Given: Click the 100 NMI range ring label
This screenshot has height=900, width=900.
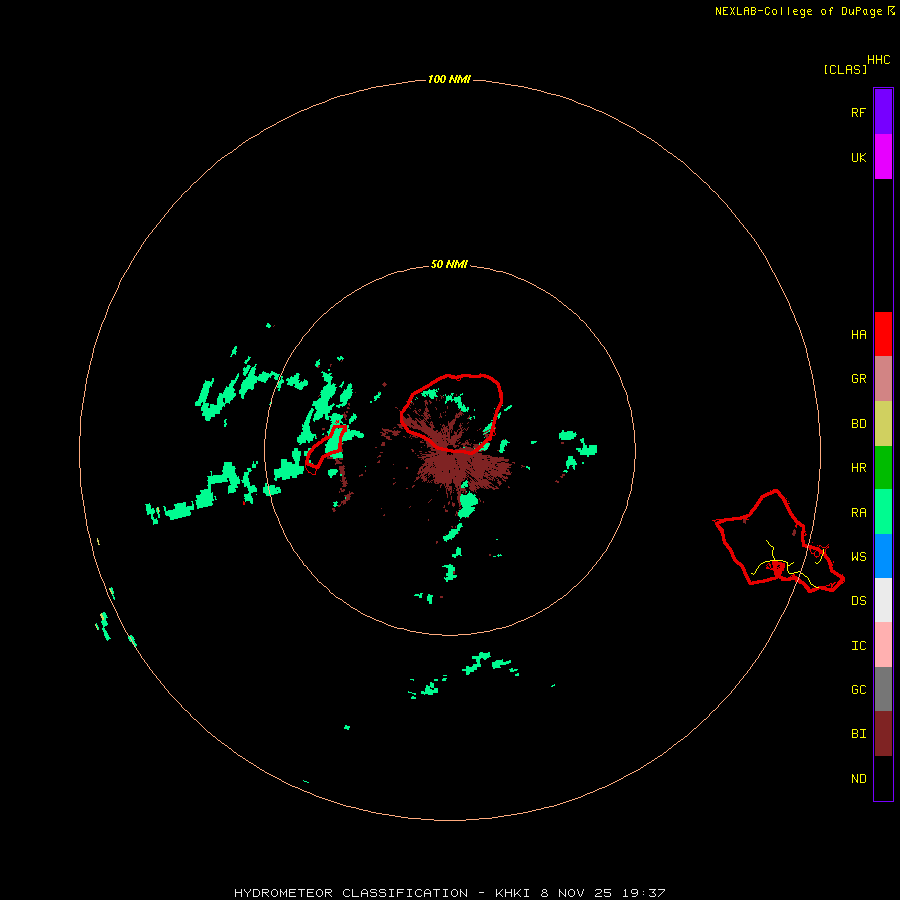Looking at the screenshot, I should [449, 79].
